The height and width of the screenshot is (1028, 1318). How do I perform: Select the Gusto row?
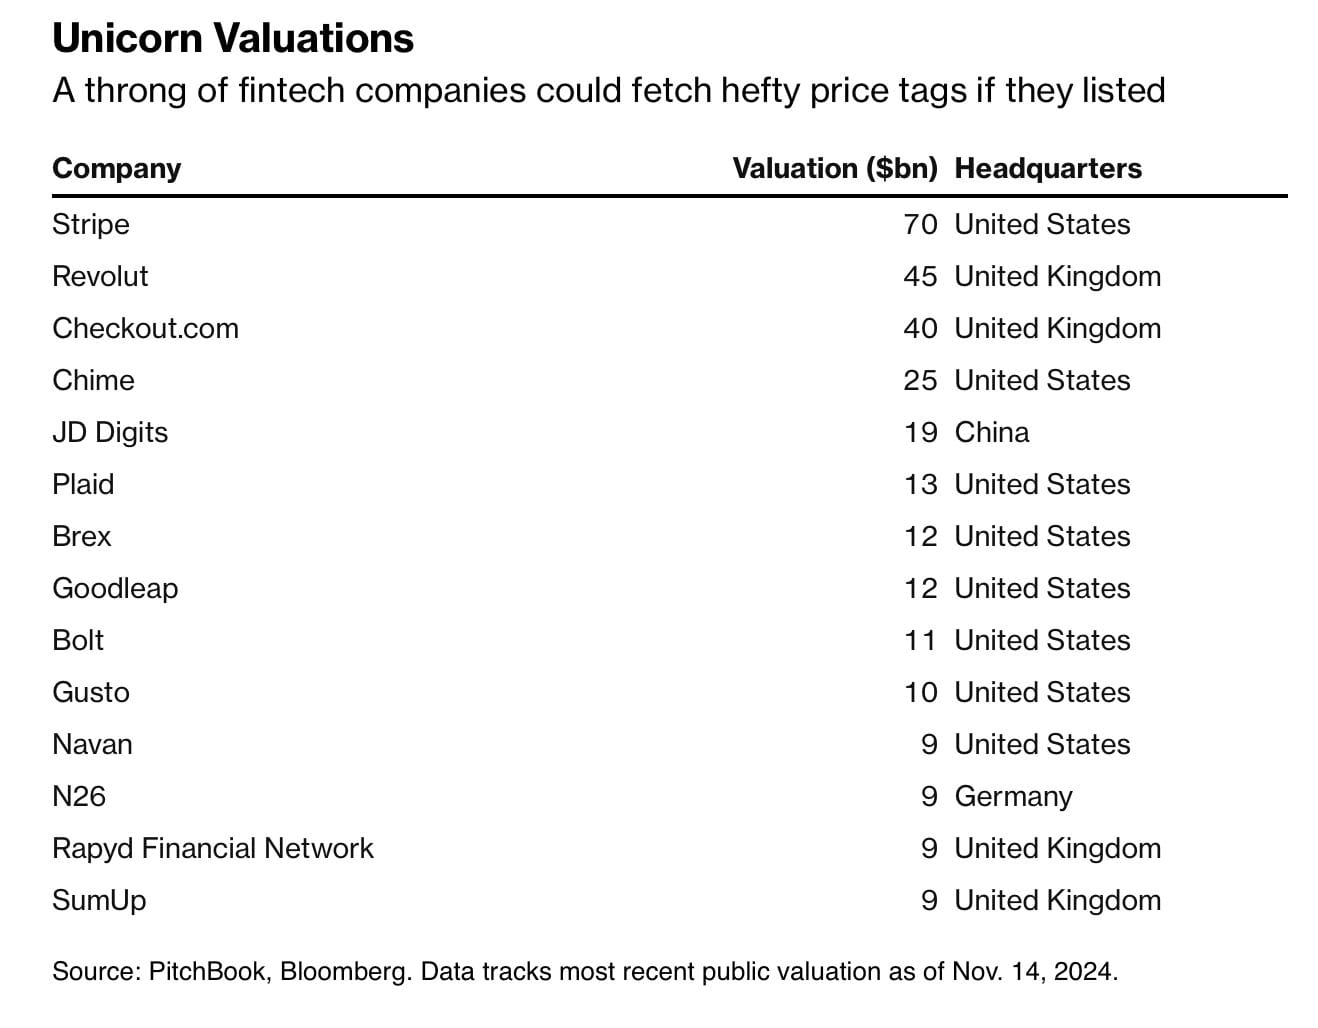[x=669, y=692]
